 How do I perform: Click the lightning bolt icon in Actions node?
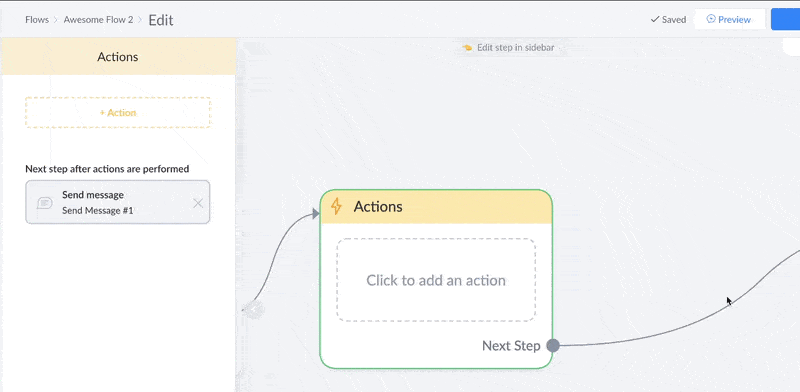tap(336, 207)
